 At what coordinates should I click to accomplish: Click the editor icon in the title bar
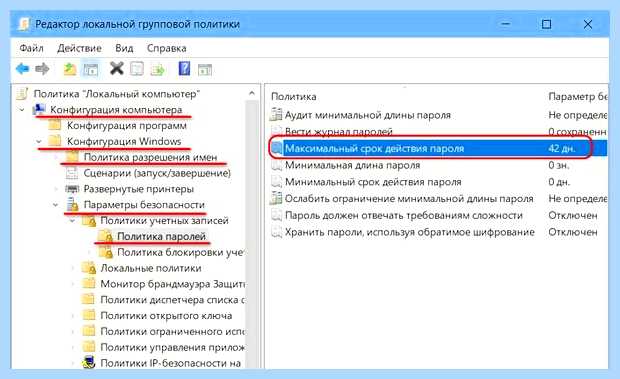(23, 24)
